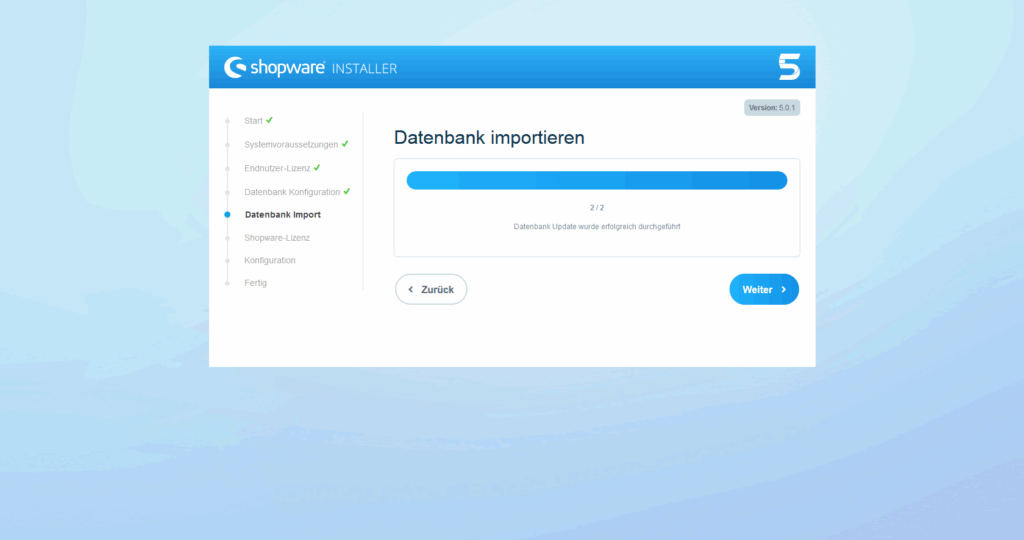Click the Version 5.0.1 badge

tap(771, 108)
